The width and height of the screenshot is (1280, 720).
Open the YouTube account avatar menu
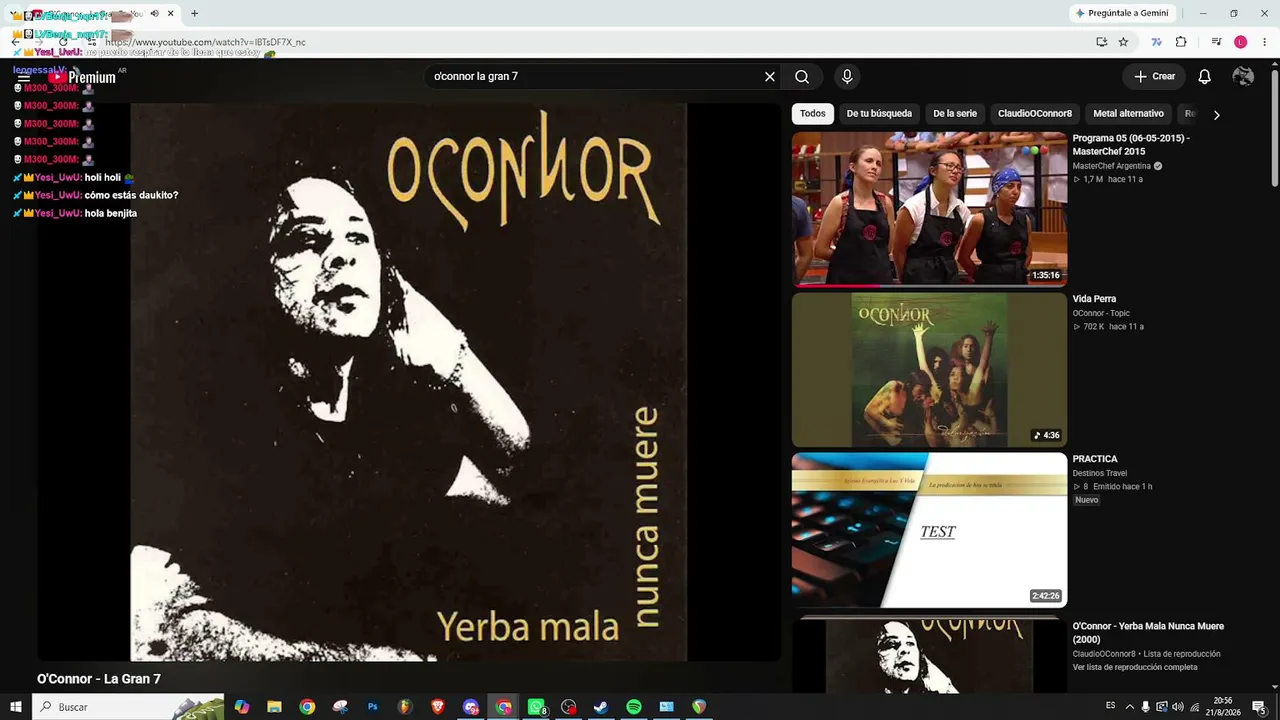pos(1243,77)
